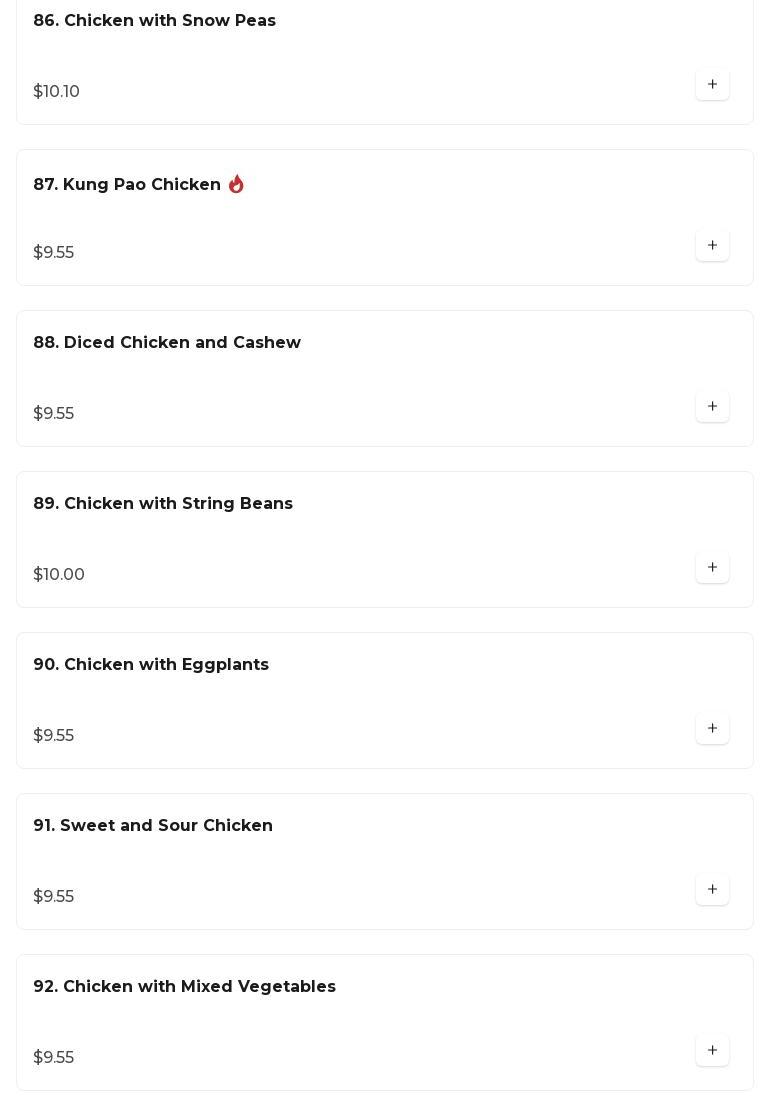Add Chicken with Snow Peas to order
This screenshot has height=1100, width=770.
pyautogui.click(x=712, y=85)
